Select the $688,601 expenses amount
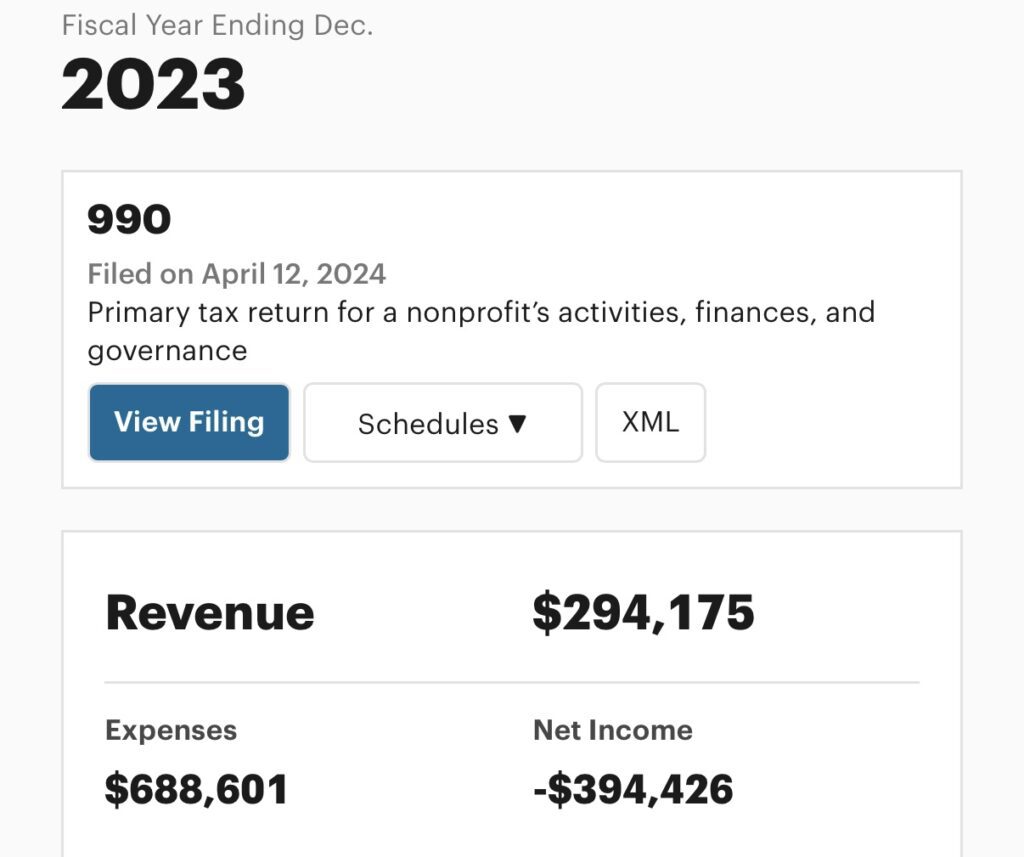The width and height of the screenshot is (1024, 857). tap(196, 789)
